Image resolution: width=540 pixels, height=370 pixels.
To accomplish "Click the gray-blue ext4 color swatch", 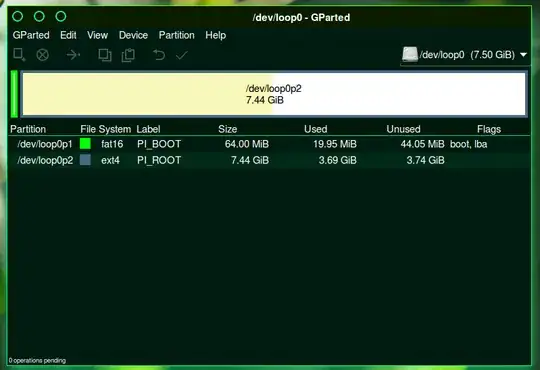I will 85,160.
